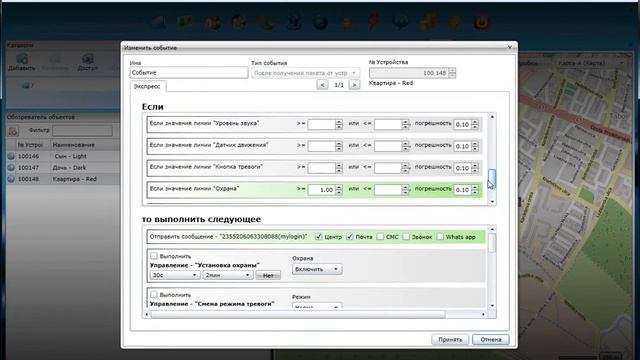Viewport: 640px width, 360px height.
Task: Click the red power icon in top toolbar
Action: pyautogui.click(x=482, y=22)
